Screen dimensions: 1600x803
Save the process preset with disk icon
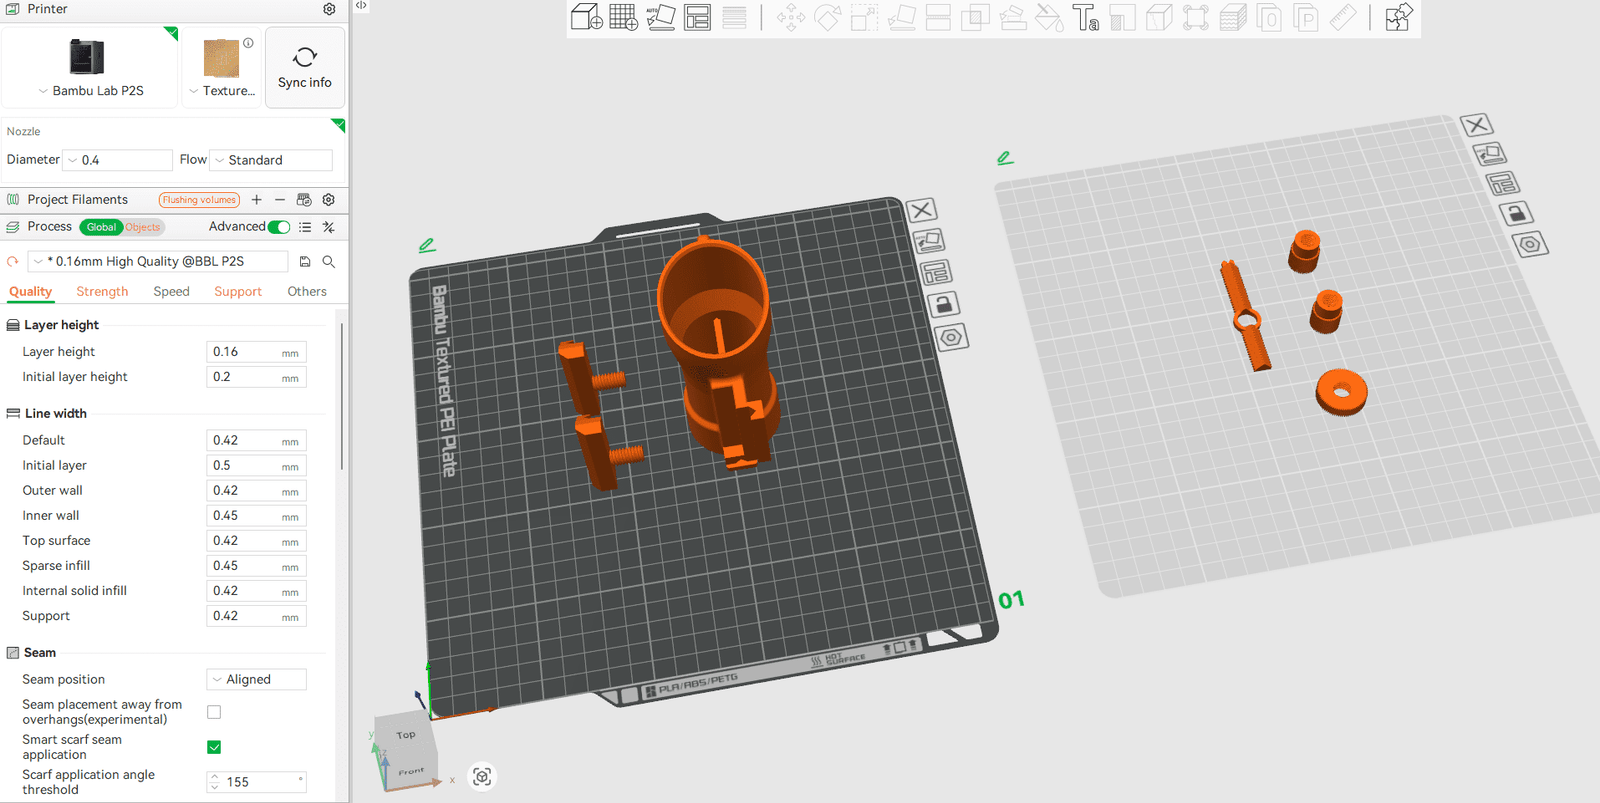[x=305, y=261]
